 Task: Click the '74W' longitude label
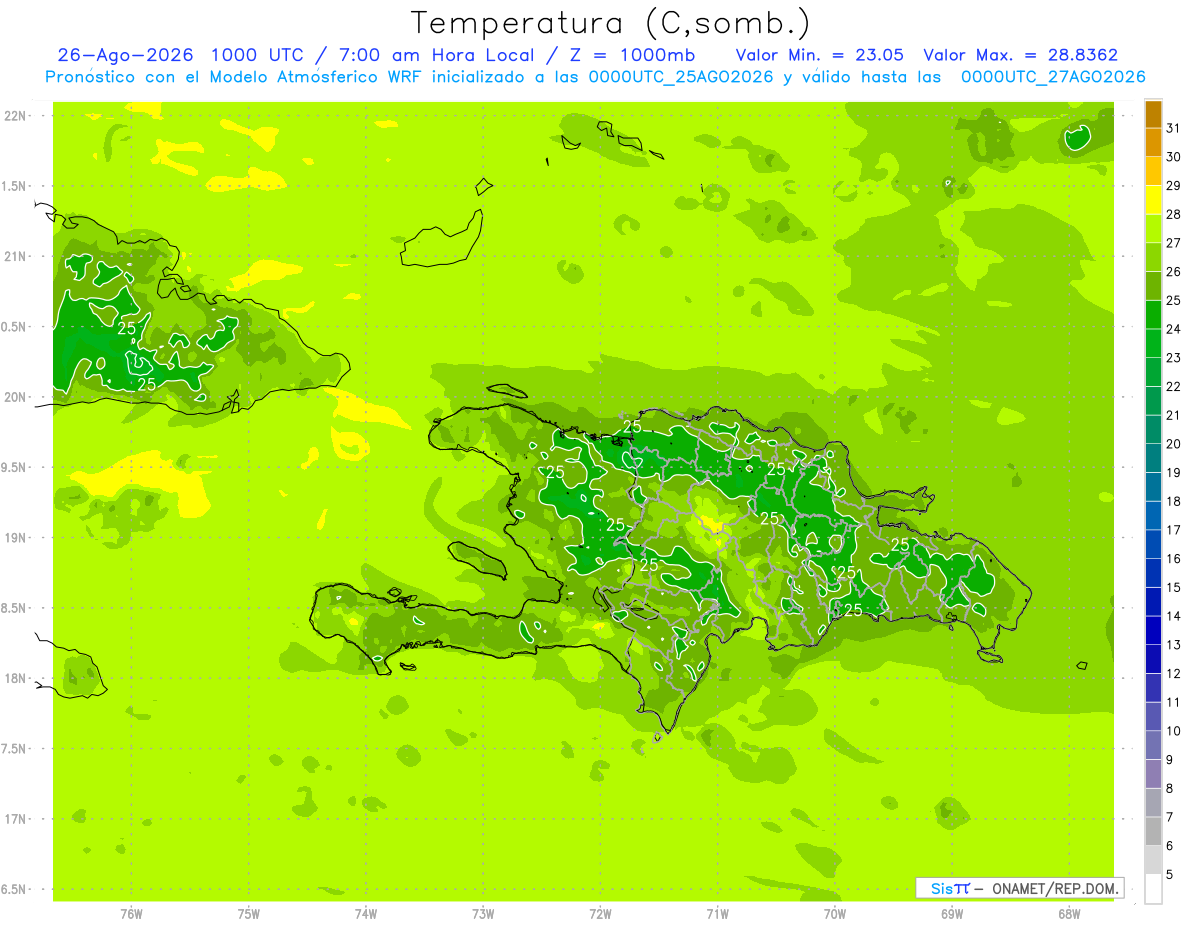(x=365, y=914)
